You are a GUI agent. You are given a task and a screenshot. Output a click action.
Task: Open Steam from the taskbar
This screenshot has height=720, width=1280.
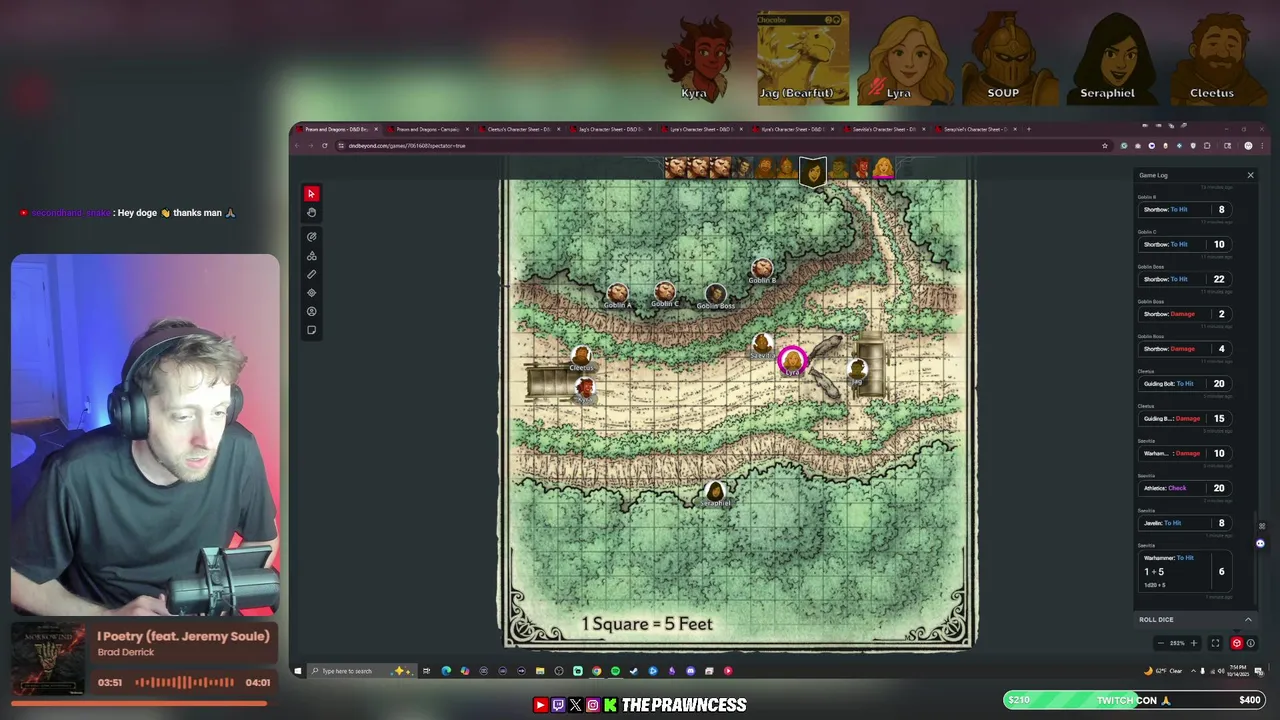633,671
